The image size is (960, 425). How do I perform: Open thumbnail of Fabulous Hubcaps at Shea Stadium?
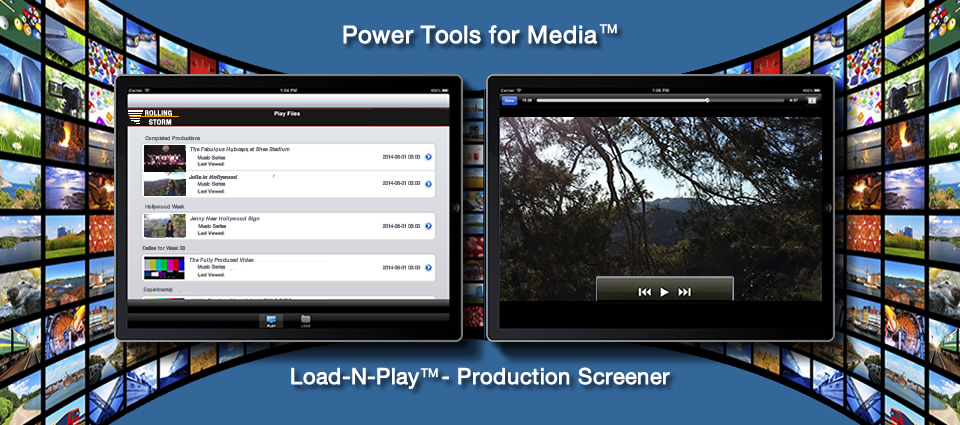[165, 158]
